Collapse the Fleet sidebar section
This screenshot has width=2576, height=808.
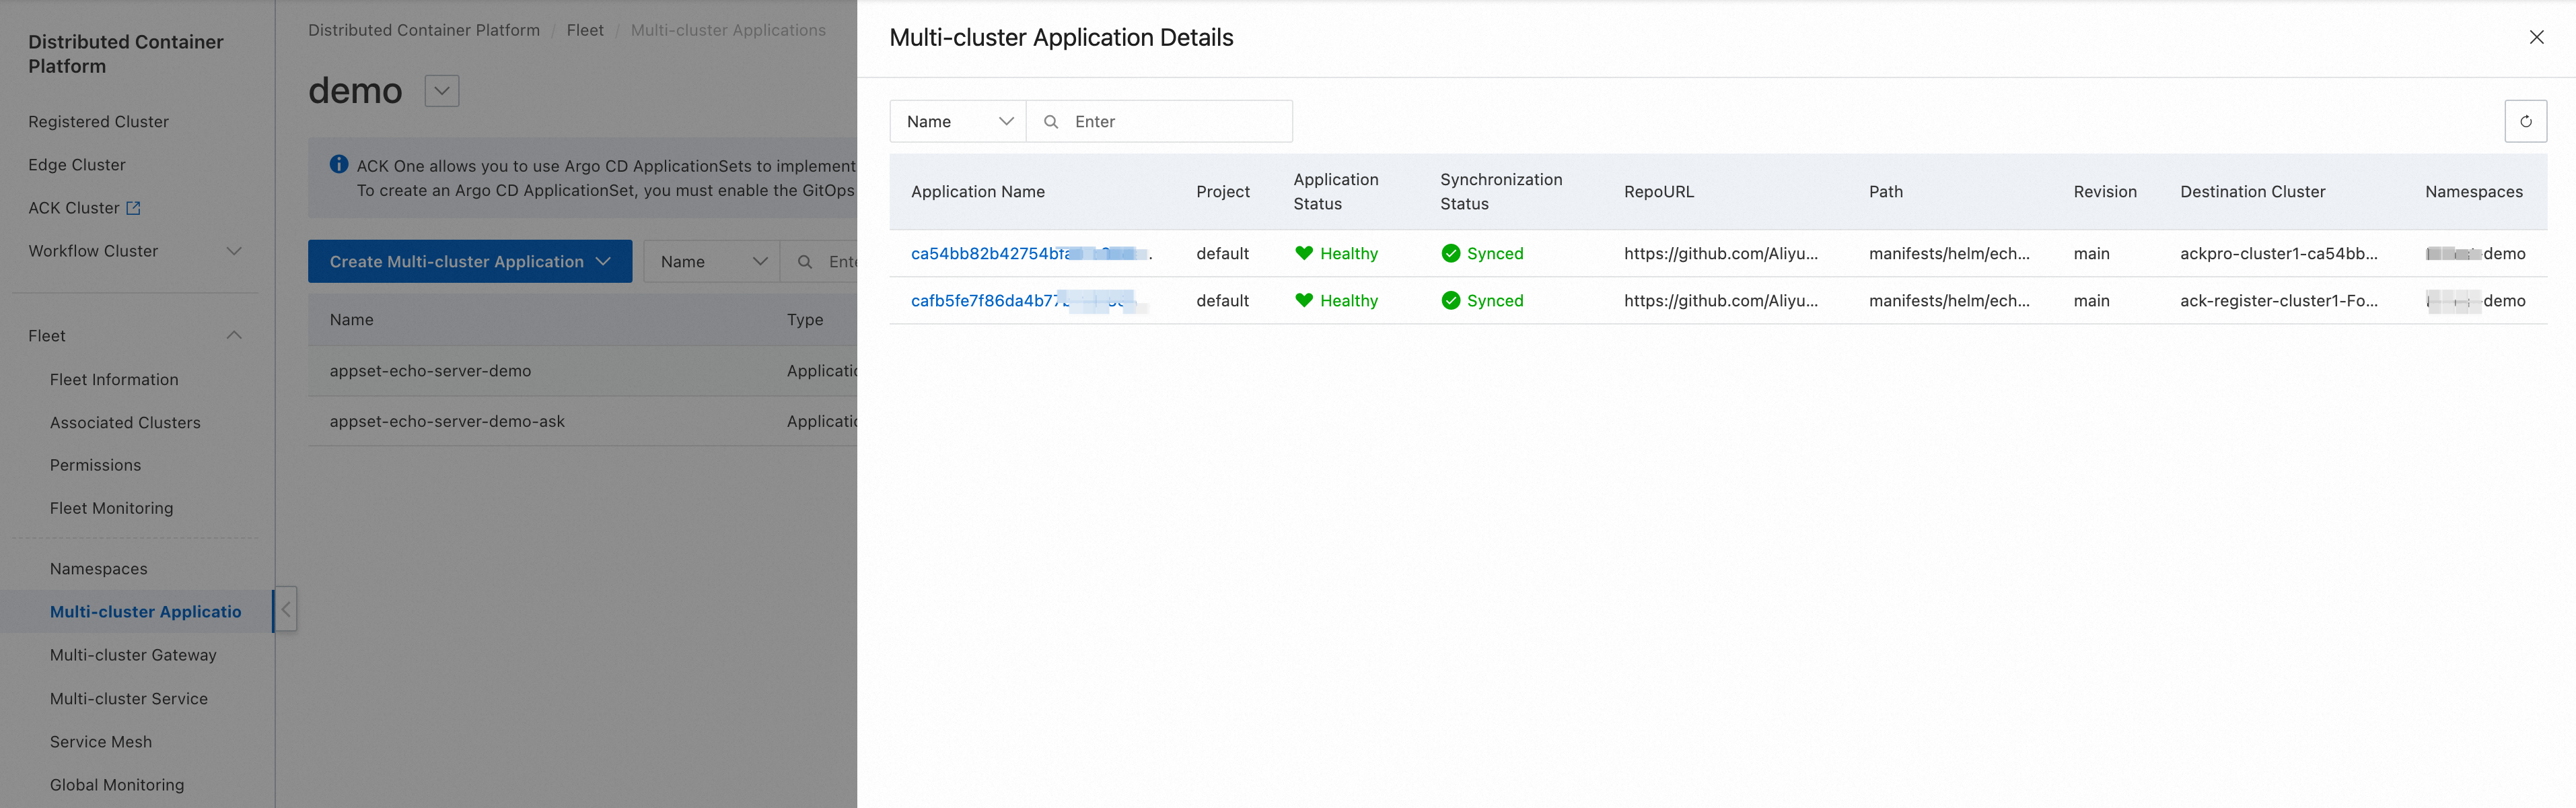[x=234, y=335]
